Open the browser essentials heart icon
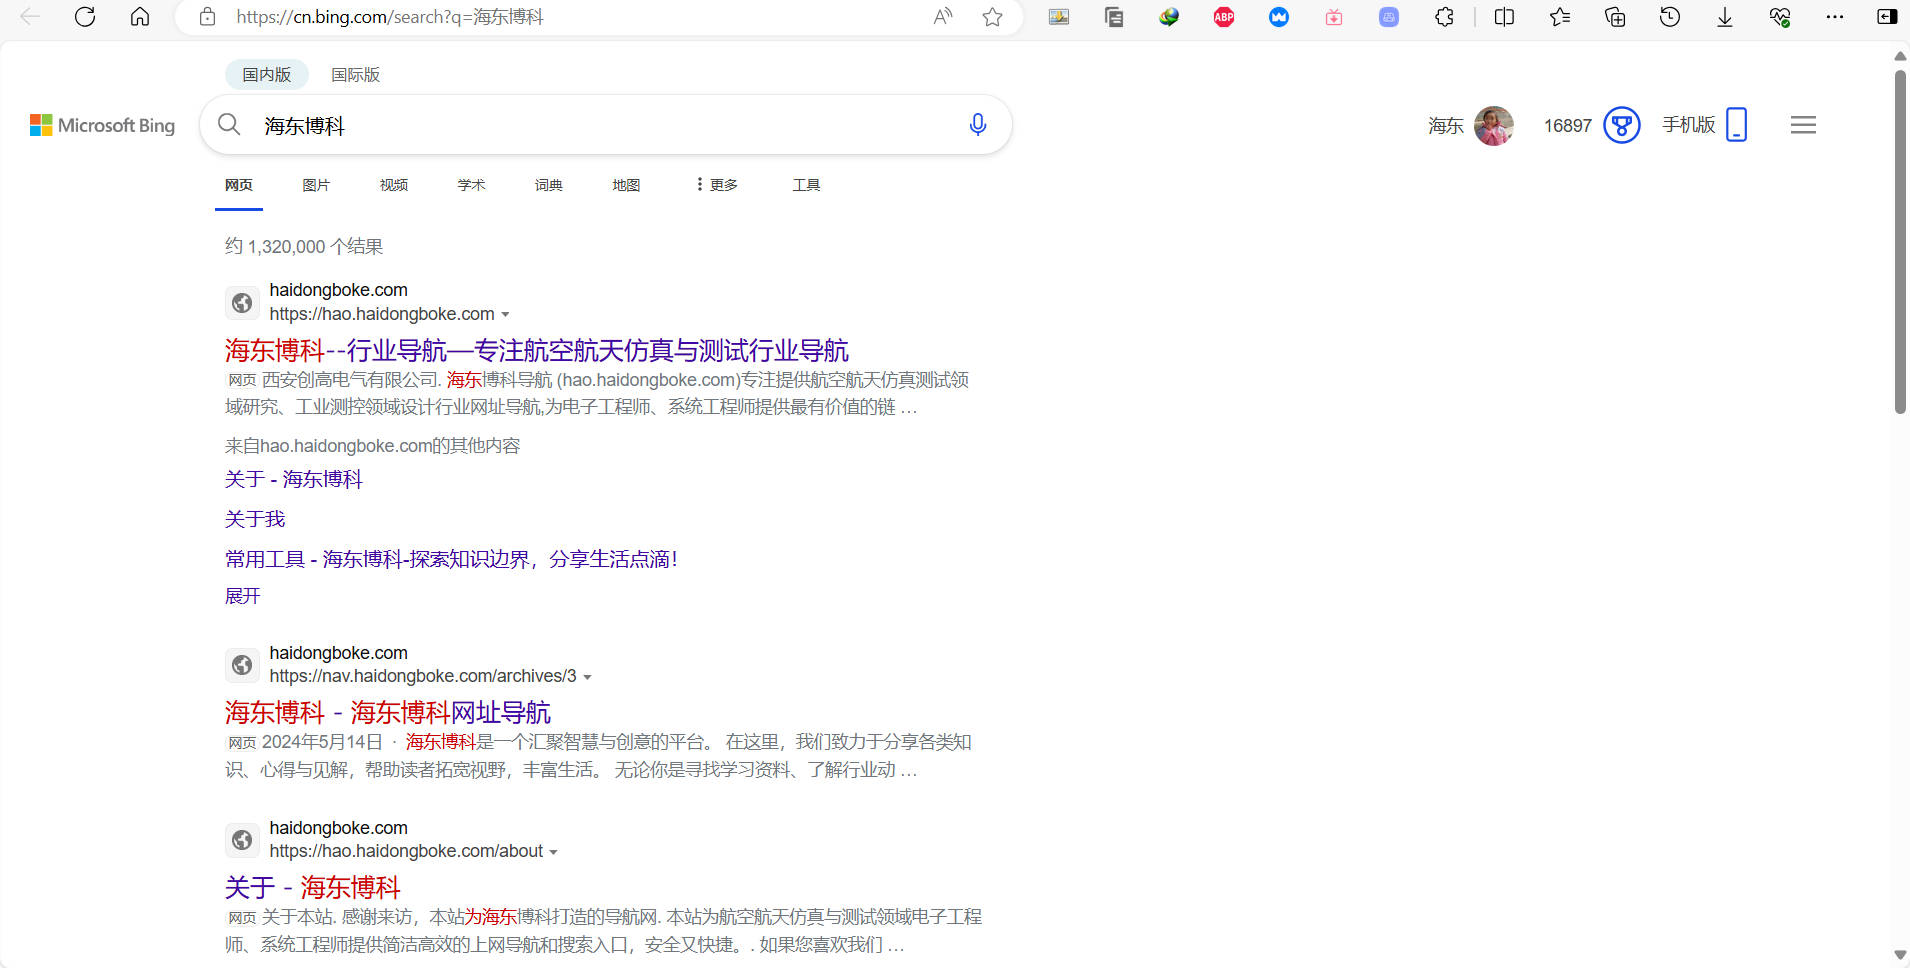The height and width of the screenshot is (968, 1910). pos(1780,17)
